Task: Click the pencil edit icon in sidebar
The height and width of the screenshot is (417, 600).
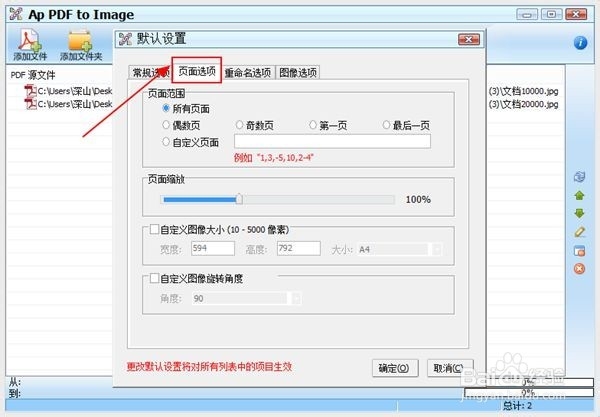Action: click(579, 232)
